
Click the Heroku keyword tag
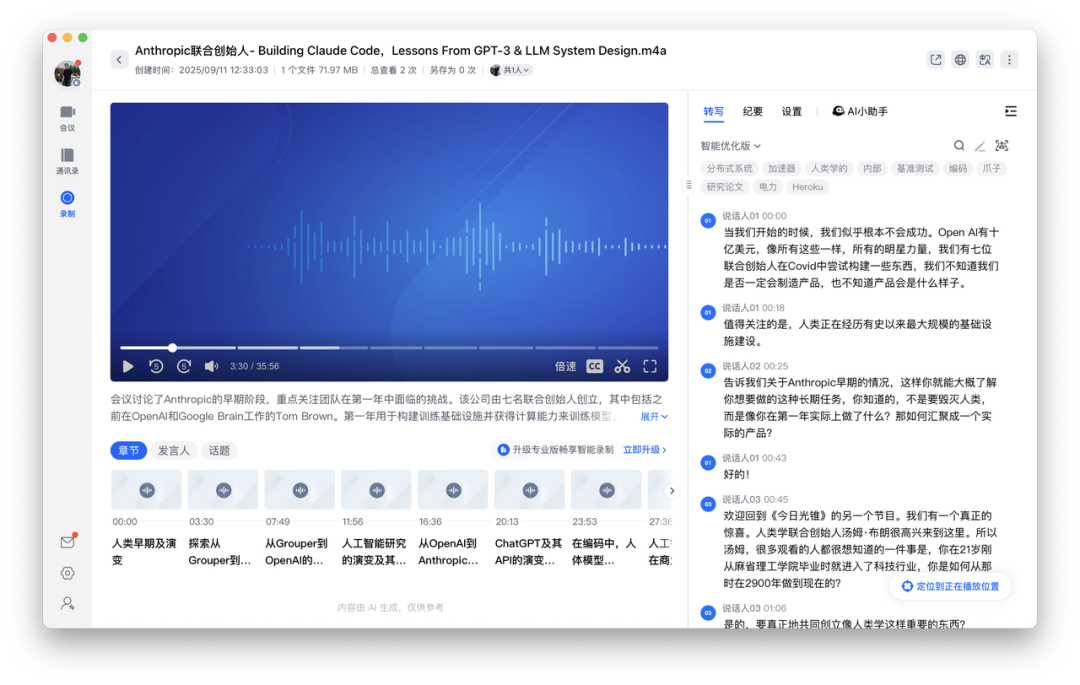(807, 187)
